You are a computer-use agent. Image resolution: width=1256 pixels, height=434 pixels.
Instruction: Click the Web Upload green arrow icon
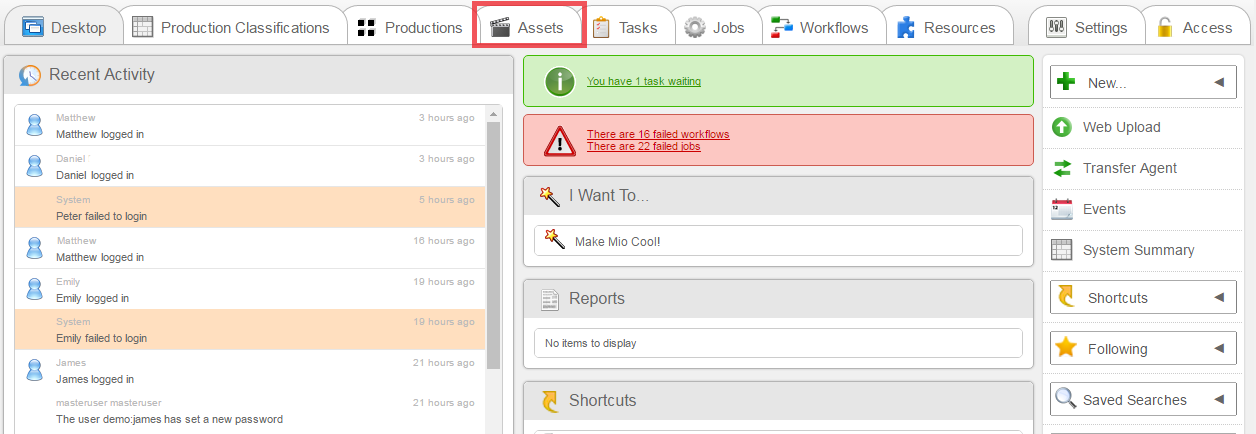pyautogui.click(x=1062, y=127)
